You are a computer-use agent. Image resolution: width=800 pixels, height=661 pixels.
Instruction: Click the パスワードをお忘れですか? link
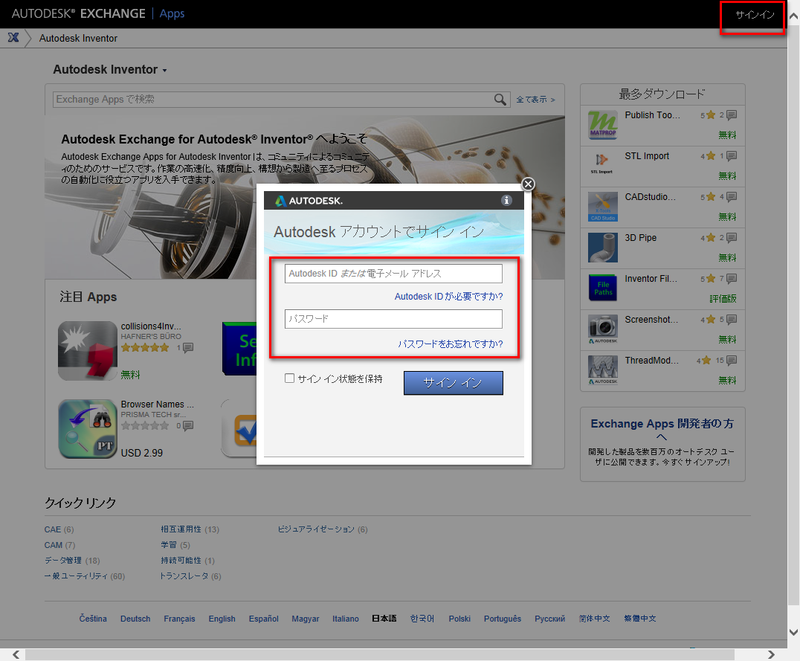450,344
